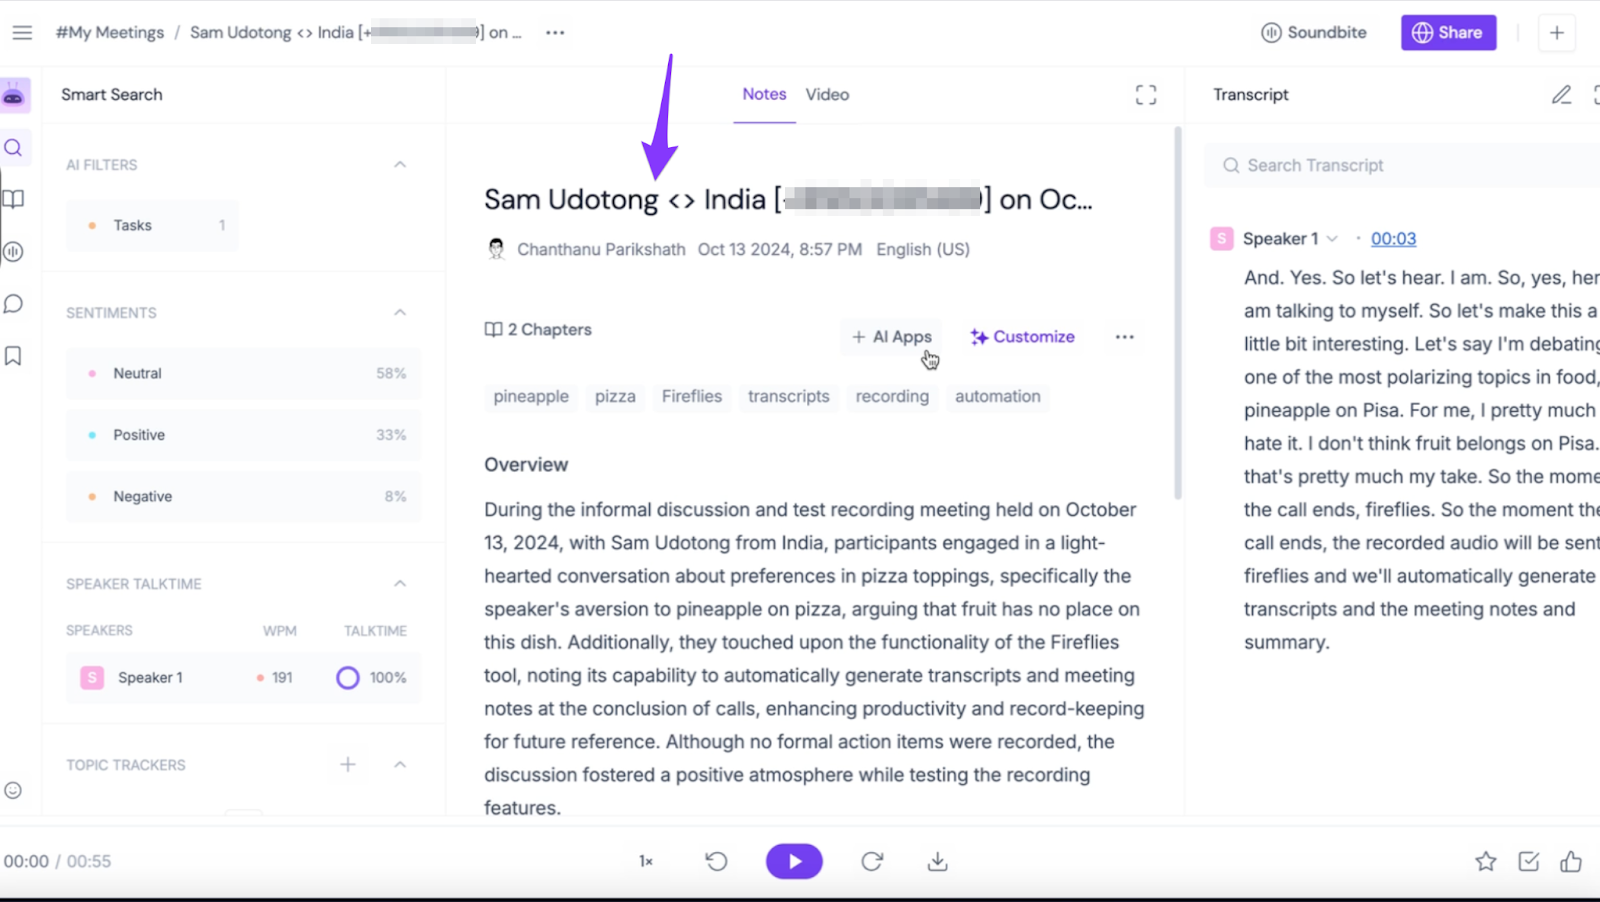Jump to transcript timestamp 00:03
1600x902 pixels.
pyautogui.click(x=1393, y=239)
